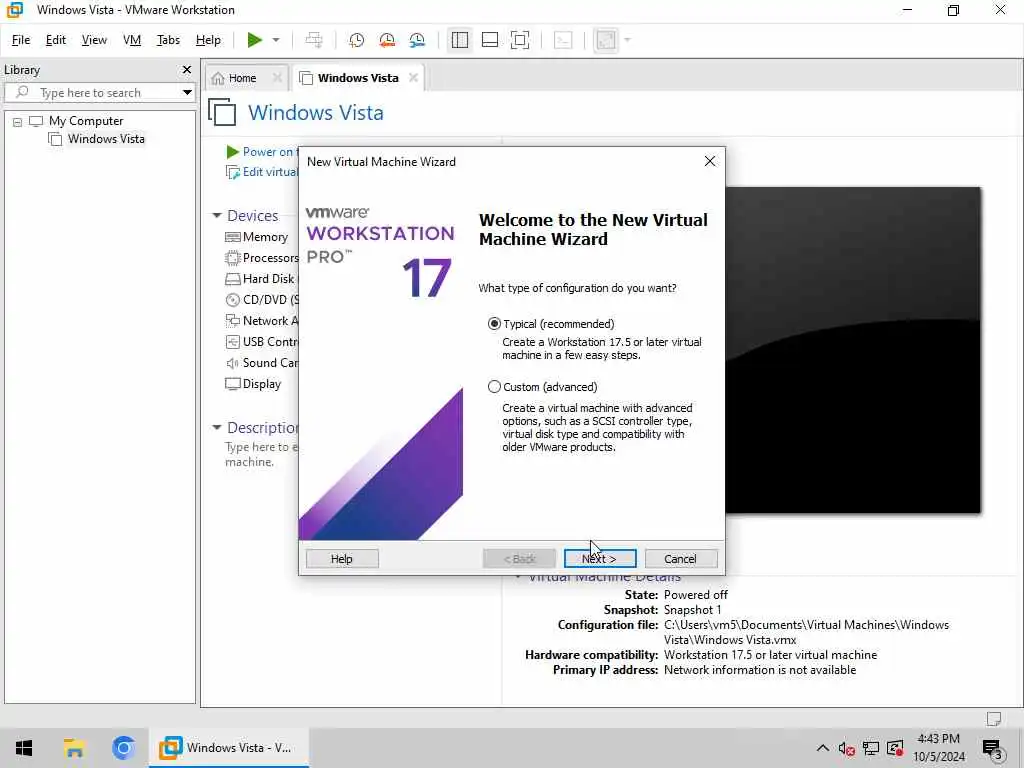Viewport: 1024px width, 768px height.
Task: Close the Windows Vista tab
Action: pyautogui.click(x=413, y=78)
